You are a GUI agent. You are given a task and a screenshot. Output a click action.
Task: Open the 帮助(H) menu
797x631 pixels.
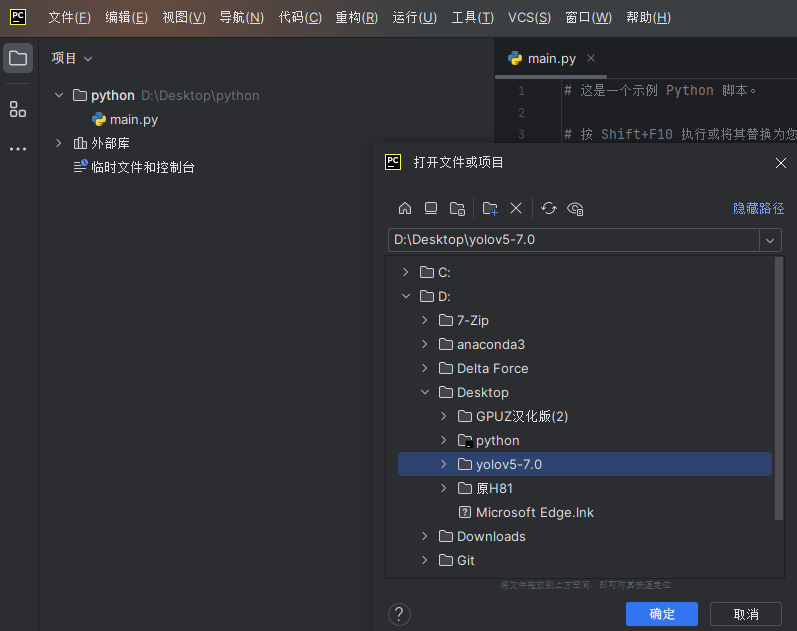tap(648, 17)
